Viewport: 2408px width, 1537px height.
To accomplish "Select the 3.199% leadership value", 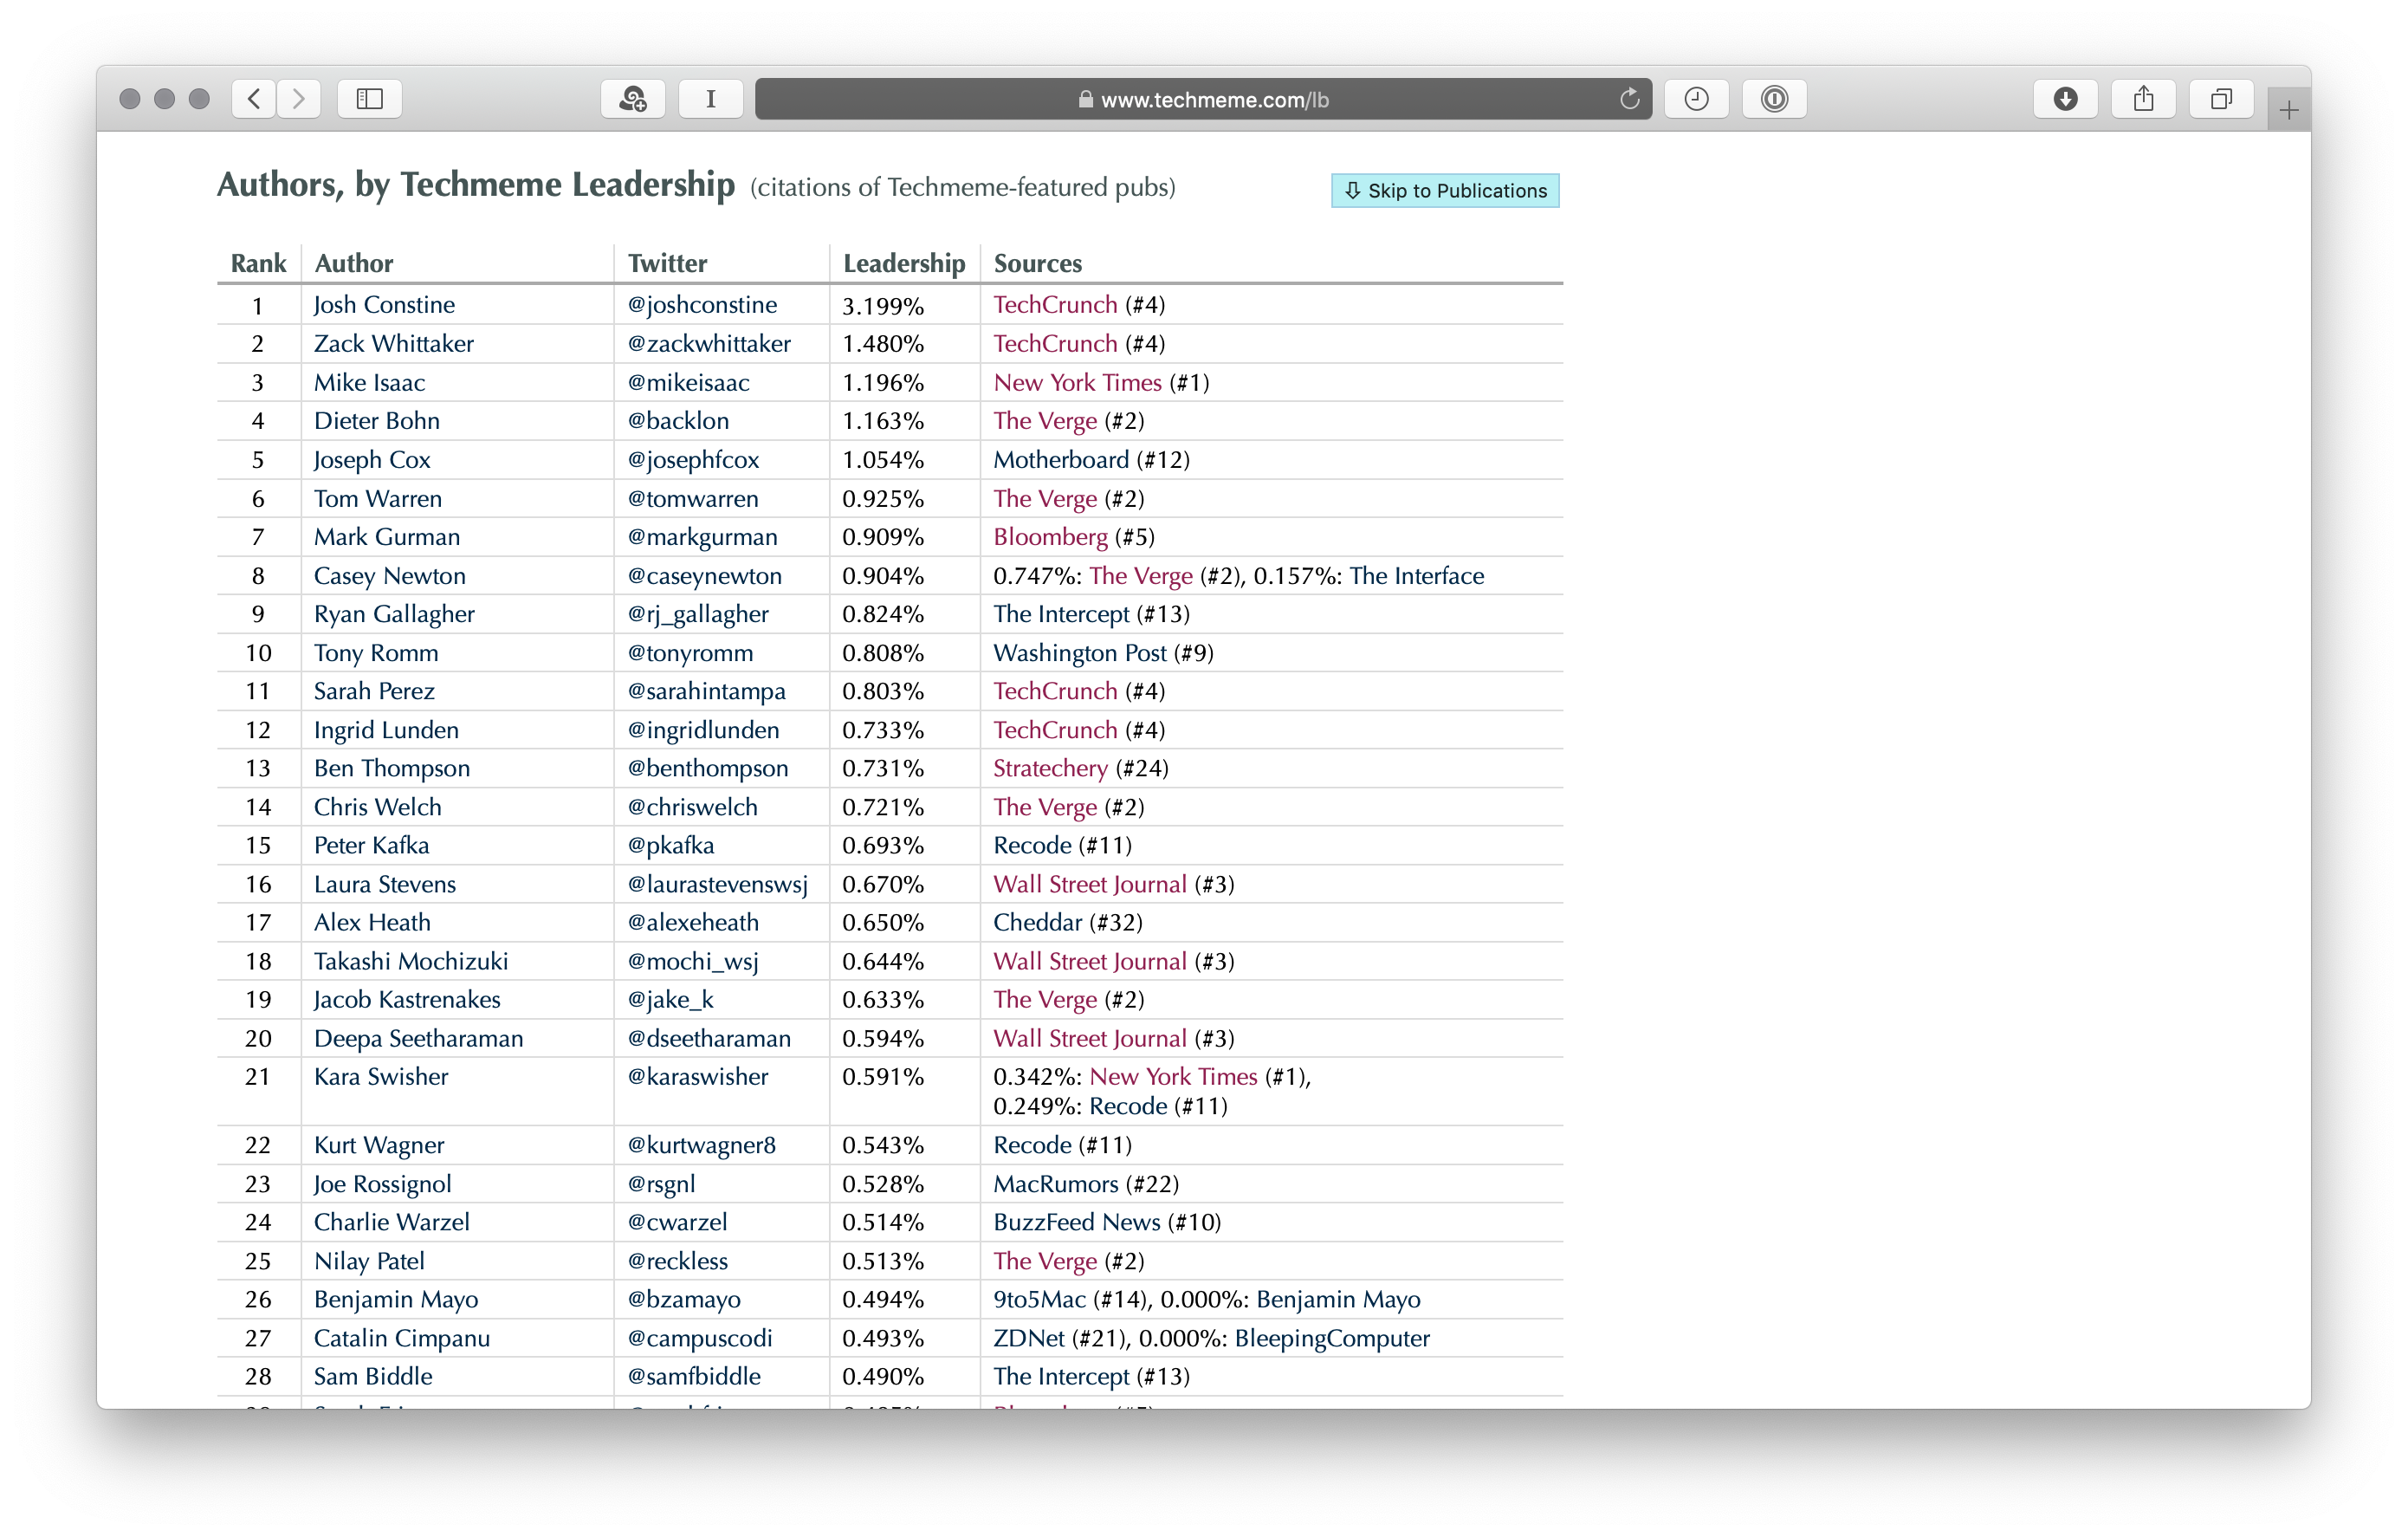I will click(882, 306).
